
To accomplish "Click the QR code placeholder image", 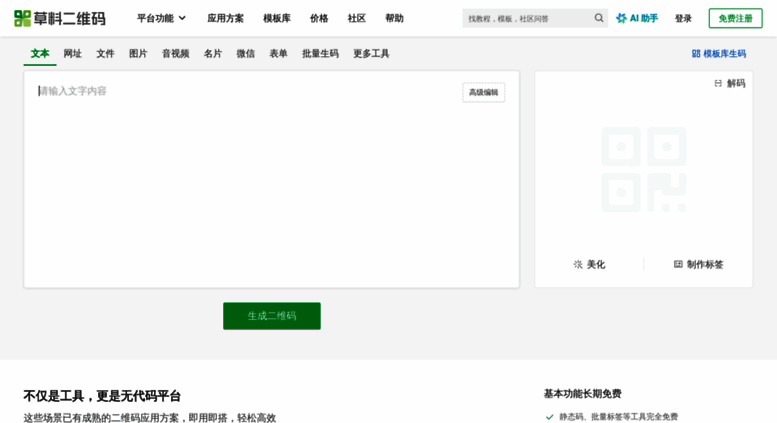I will [644, 169].
